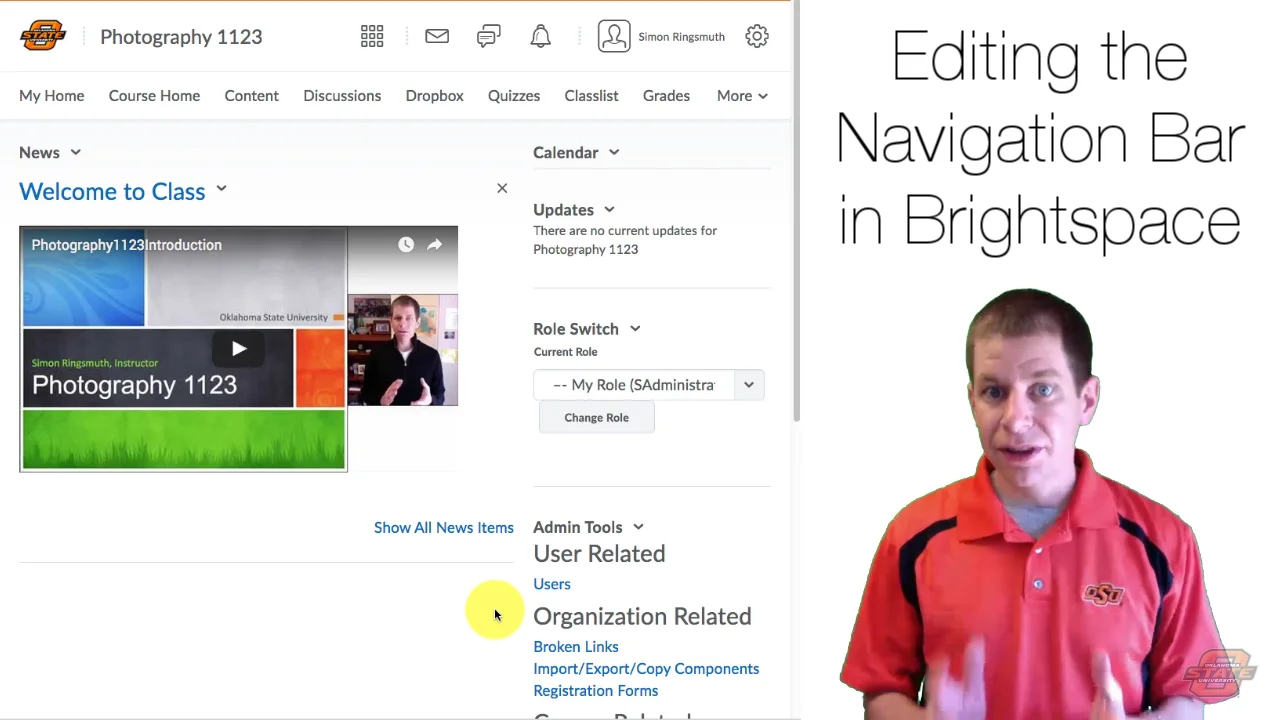Click the video title Photography1123Introduction

point(127,245)
